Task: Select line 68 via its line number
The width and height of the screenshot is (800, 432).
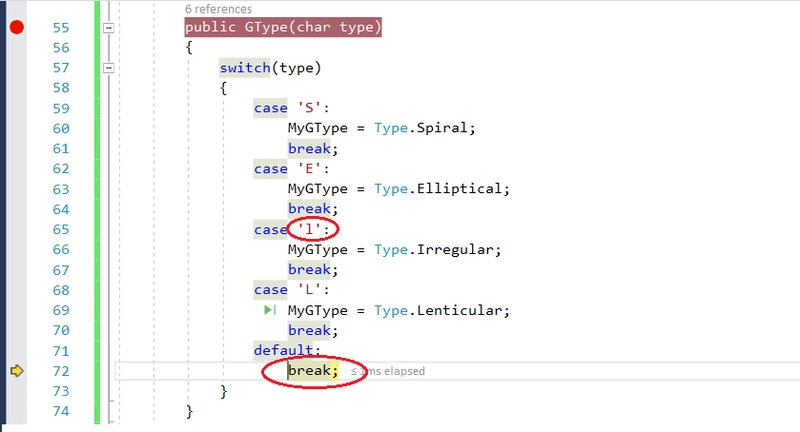Action: point(60,290)
